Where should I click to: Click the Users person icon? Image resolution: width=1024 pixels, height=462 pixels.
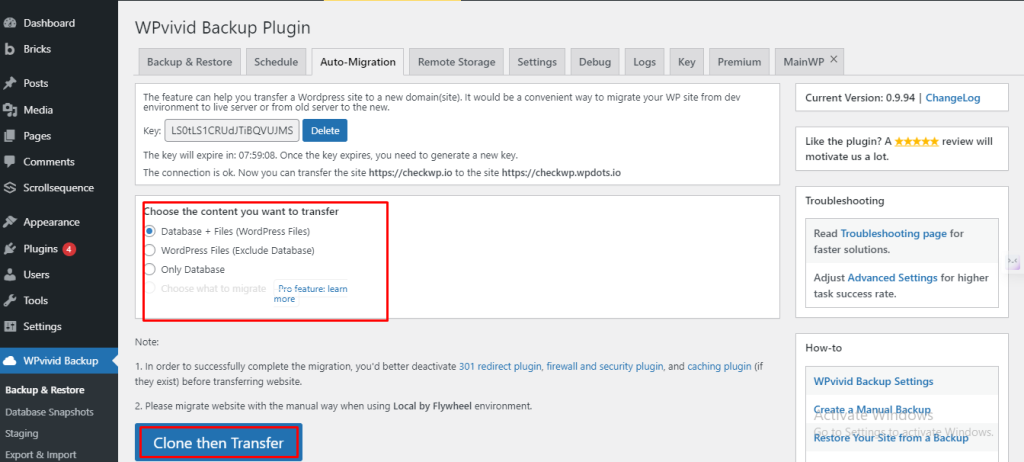click(10, 274)
